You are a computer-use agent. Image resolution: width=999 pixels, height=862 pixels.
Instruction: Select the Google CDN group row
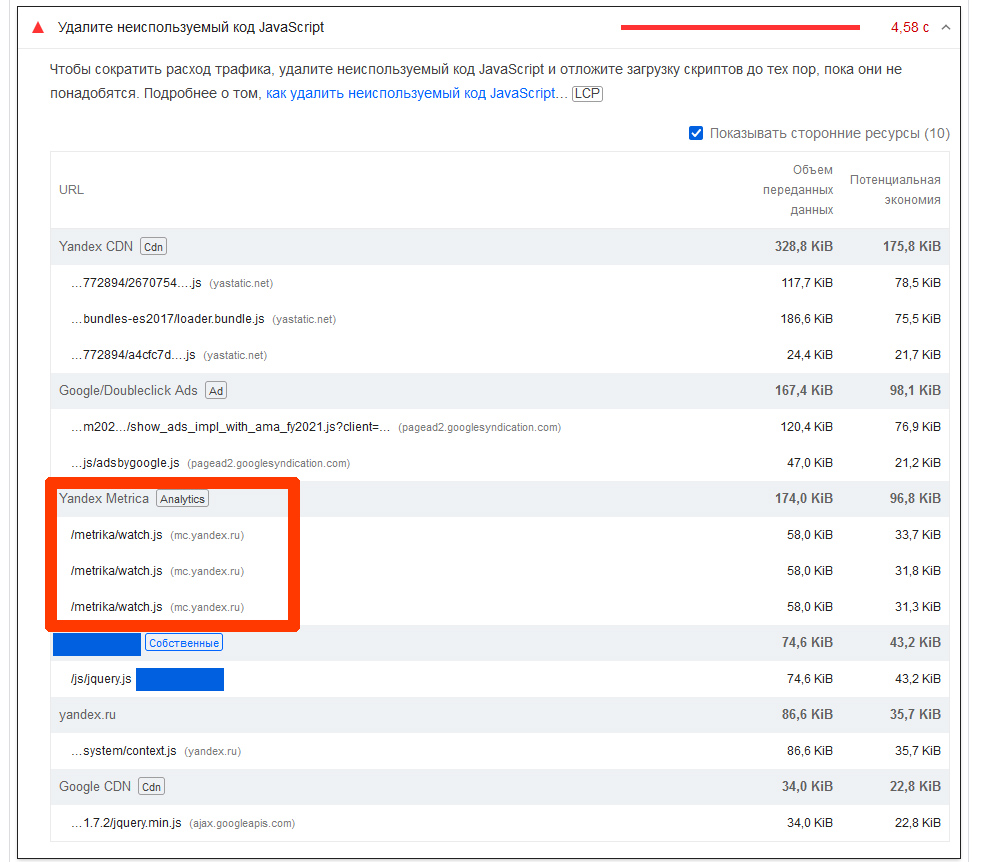(x=500, y=787)
